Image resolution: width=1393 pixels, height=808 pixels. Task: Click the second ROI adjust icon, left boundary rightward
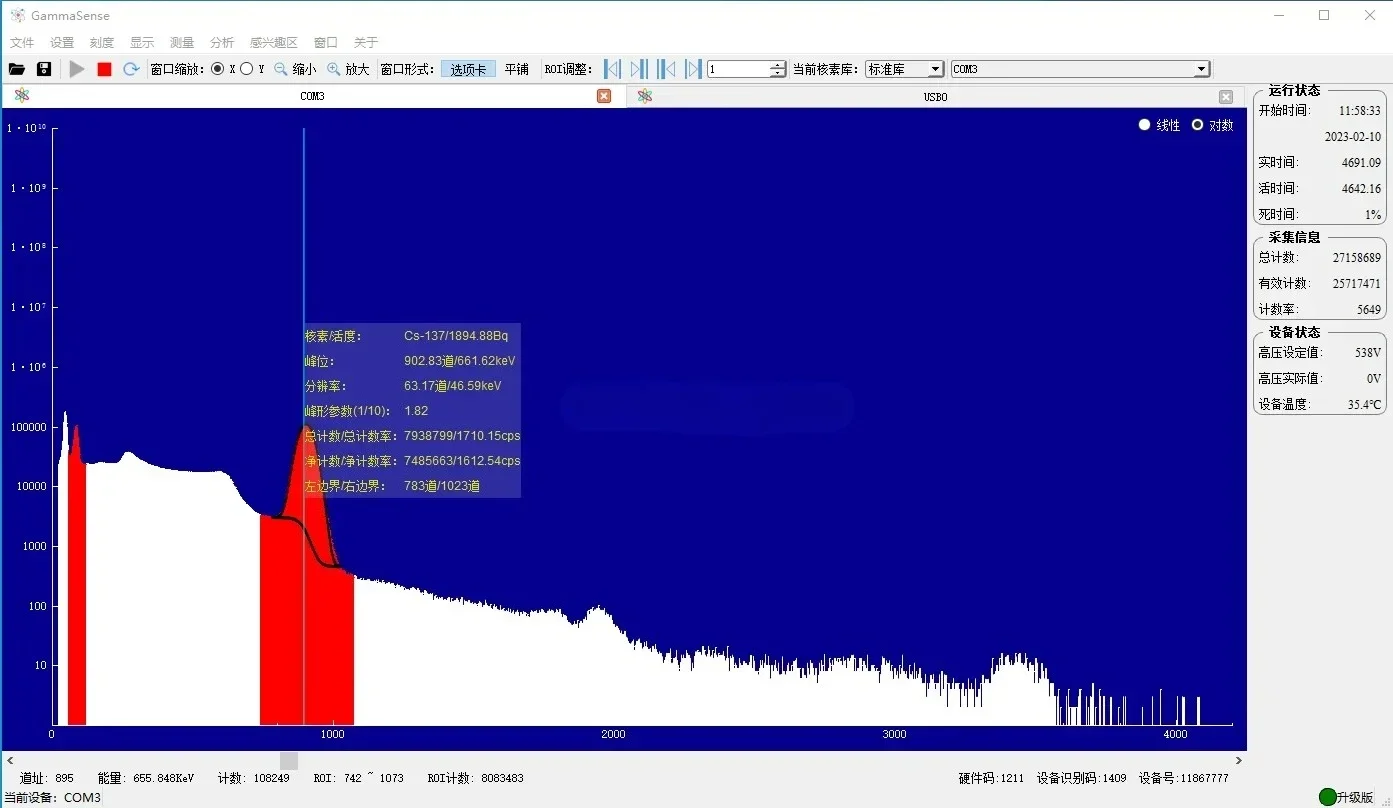(640, 69)
